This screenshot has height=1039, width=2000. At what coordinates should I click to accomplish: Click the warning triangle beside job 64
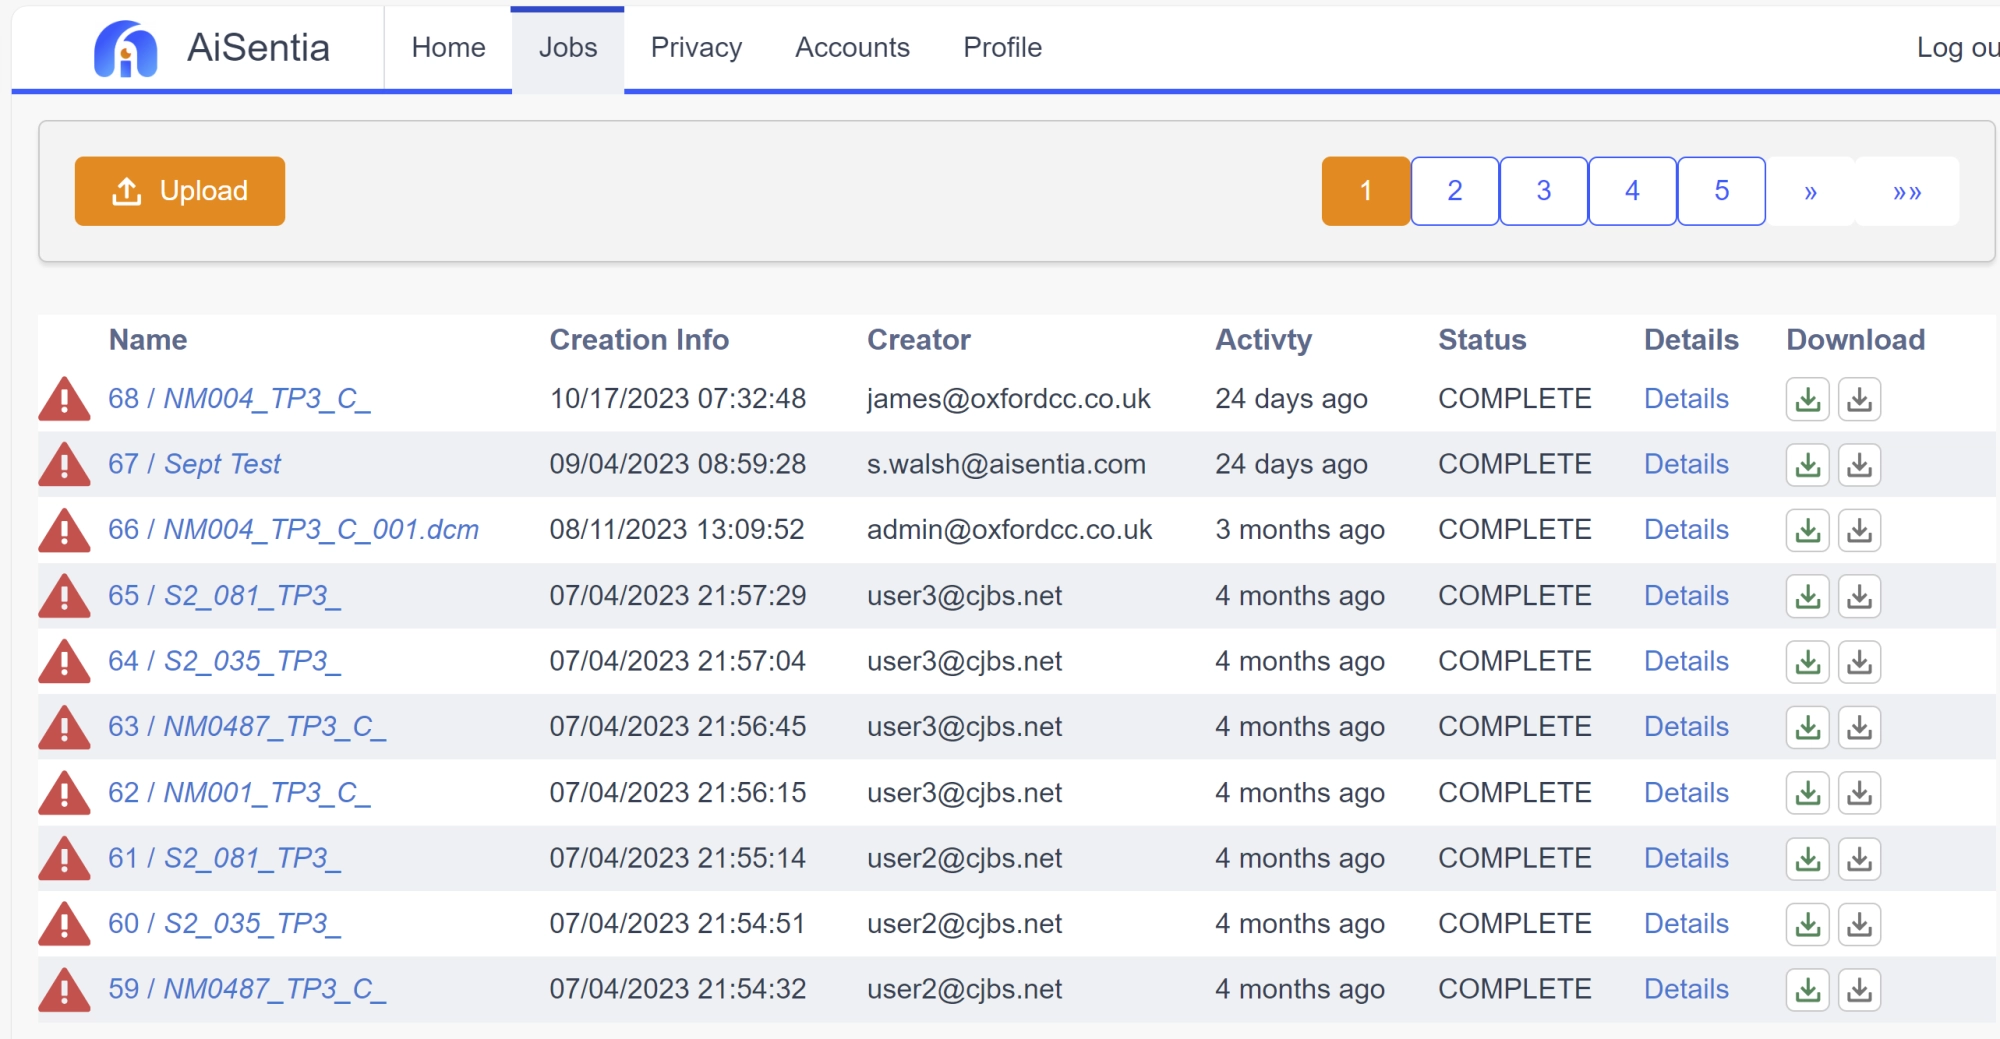tap(64, 662)
